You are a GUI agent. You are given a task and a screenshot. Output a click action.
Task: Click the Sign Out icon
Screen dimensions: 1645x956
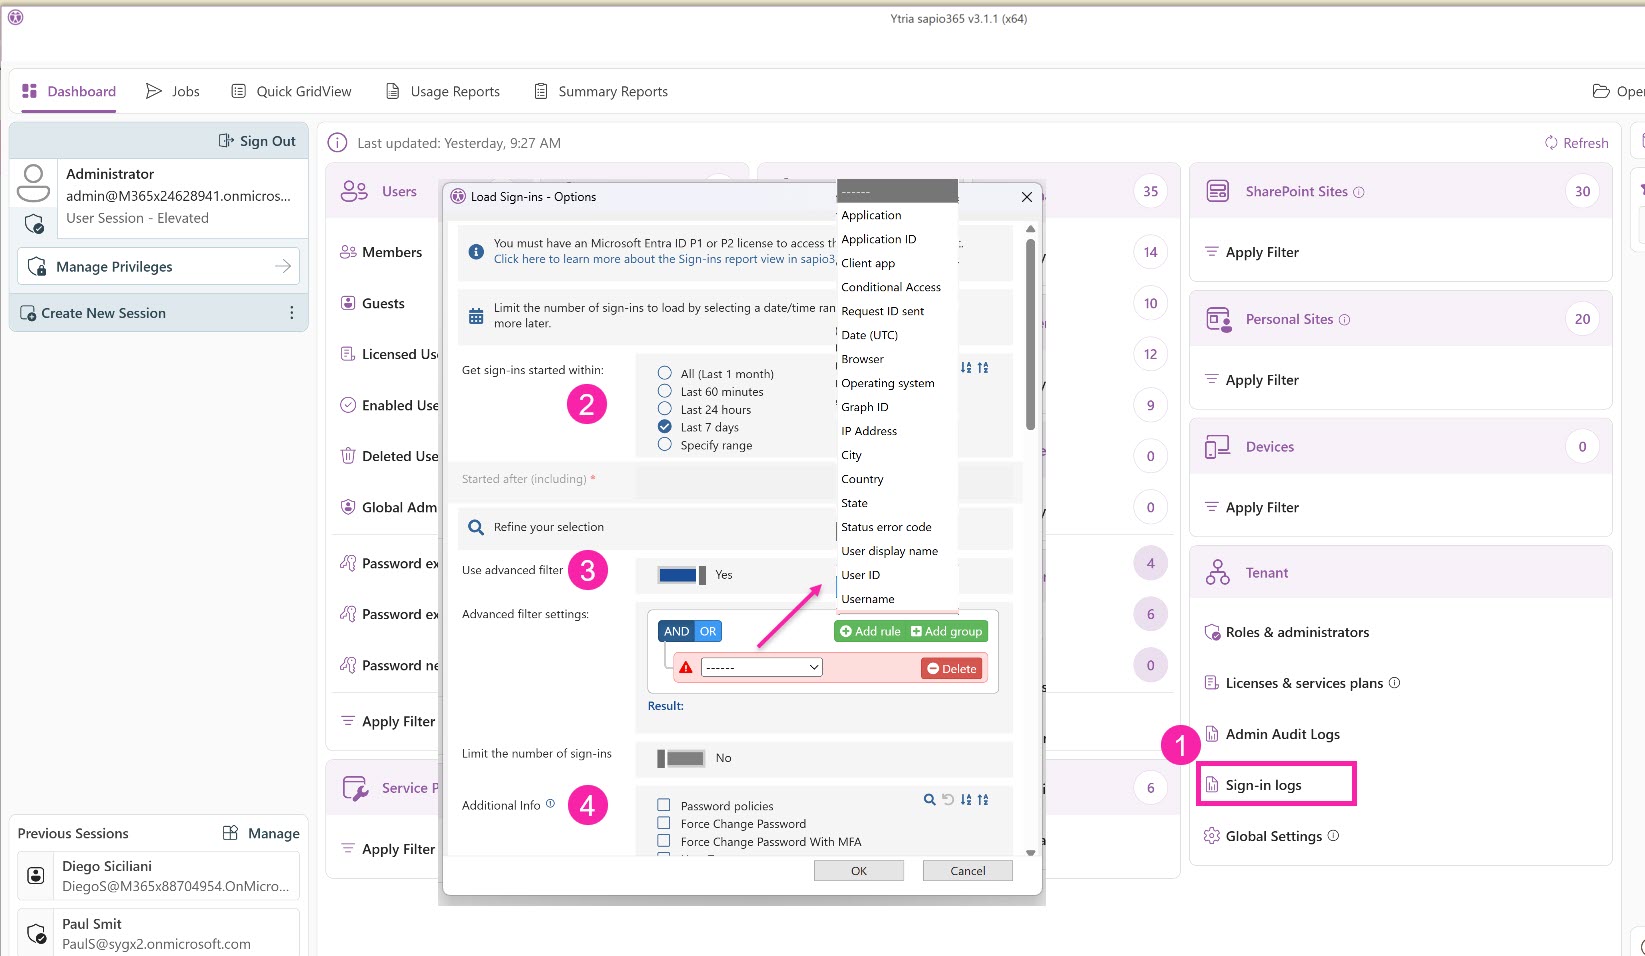pyautogui.click(x=227, y=141)
